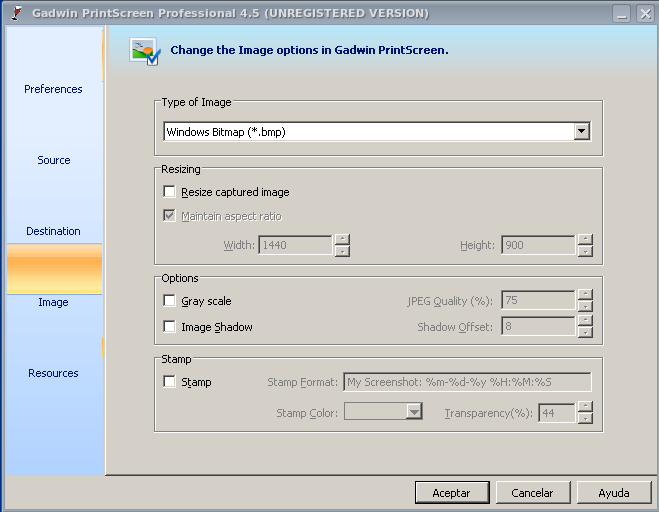
Task: Go to the Destination section
Action: pos(53,231)
